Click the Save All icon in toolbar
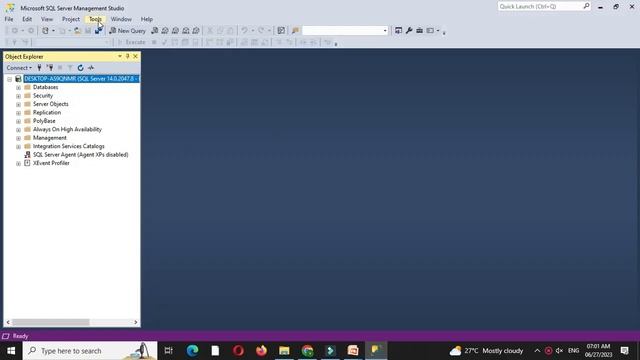The width and height of the screenshot is (640, 360). pos(98,31)
